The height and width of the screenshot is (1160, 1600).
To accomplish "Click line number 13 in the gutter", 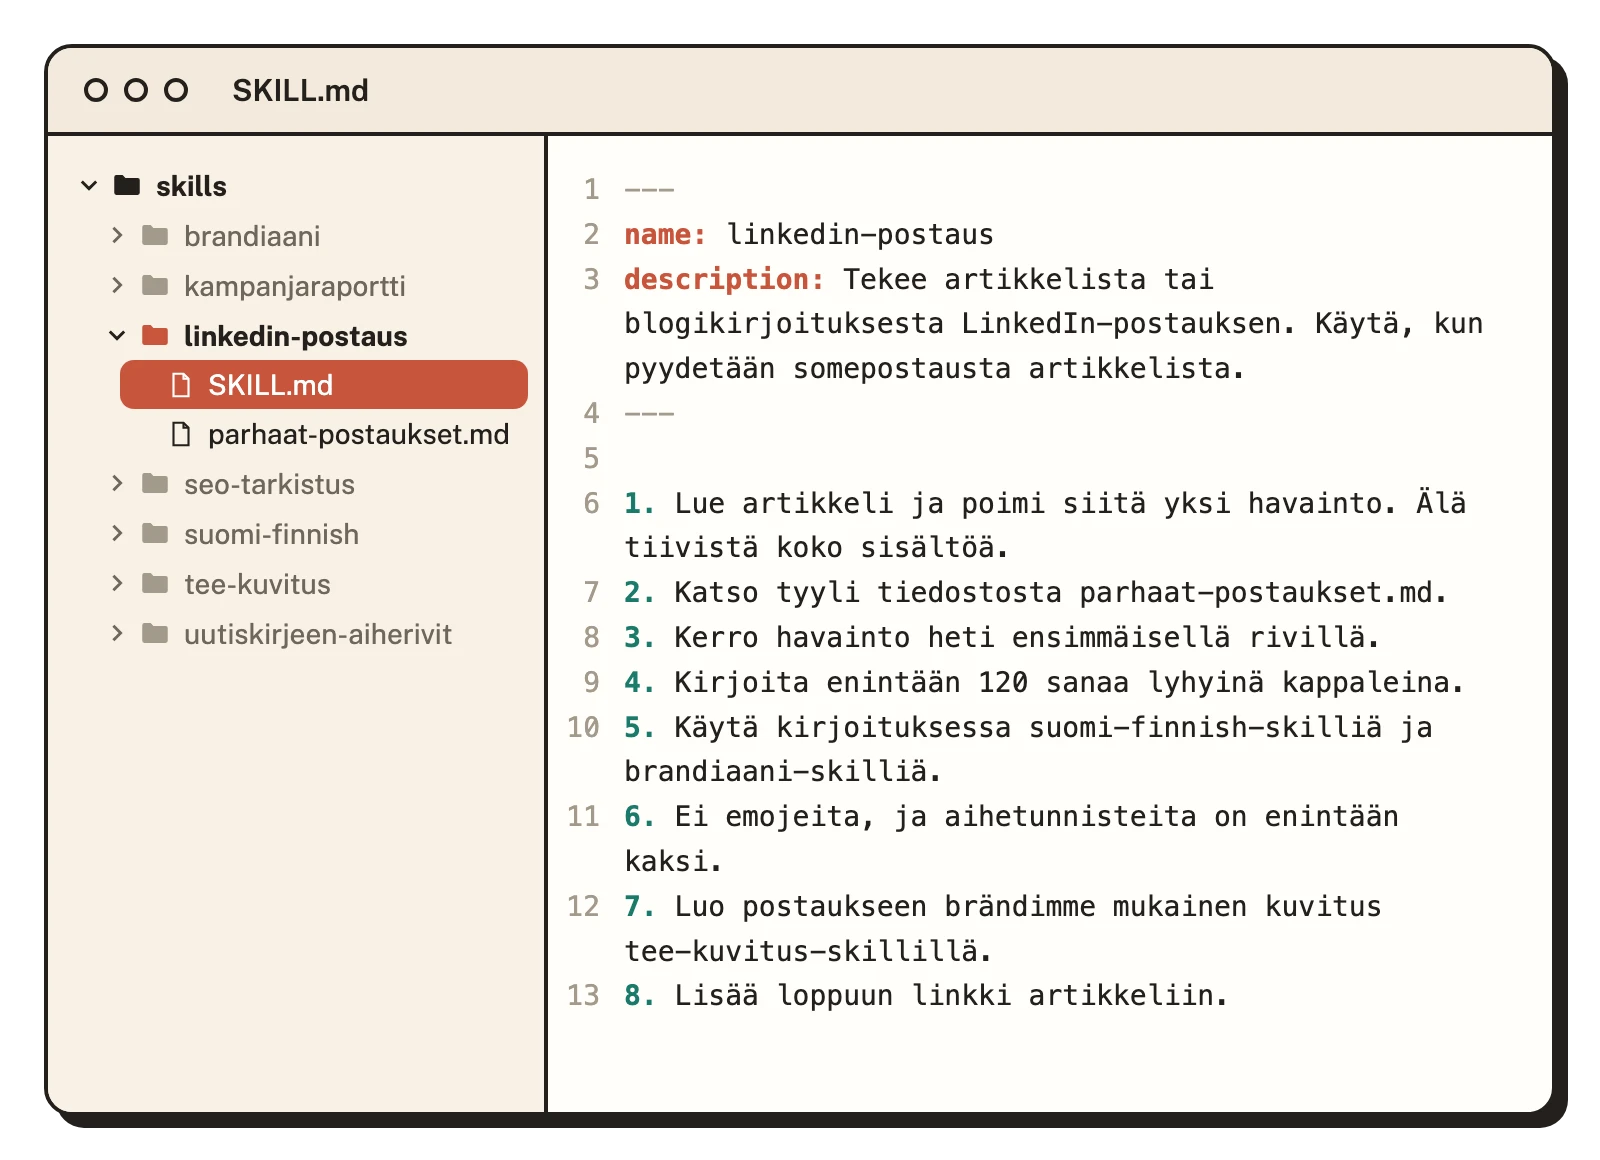I will tap(583, 996).
